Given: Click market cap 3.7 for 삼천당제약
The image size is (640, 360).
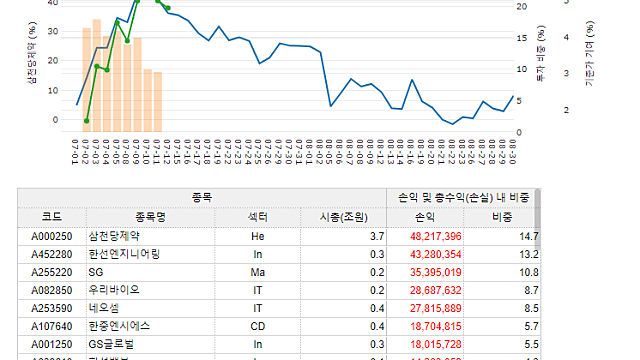Looking at the screenshot, I should click(x=377, y=236).
